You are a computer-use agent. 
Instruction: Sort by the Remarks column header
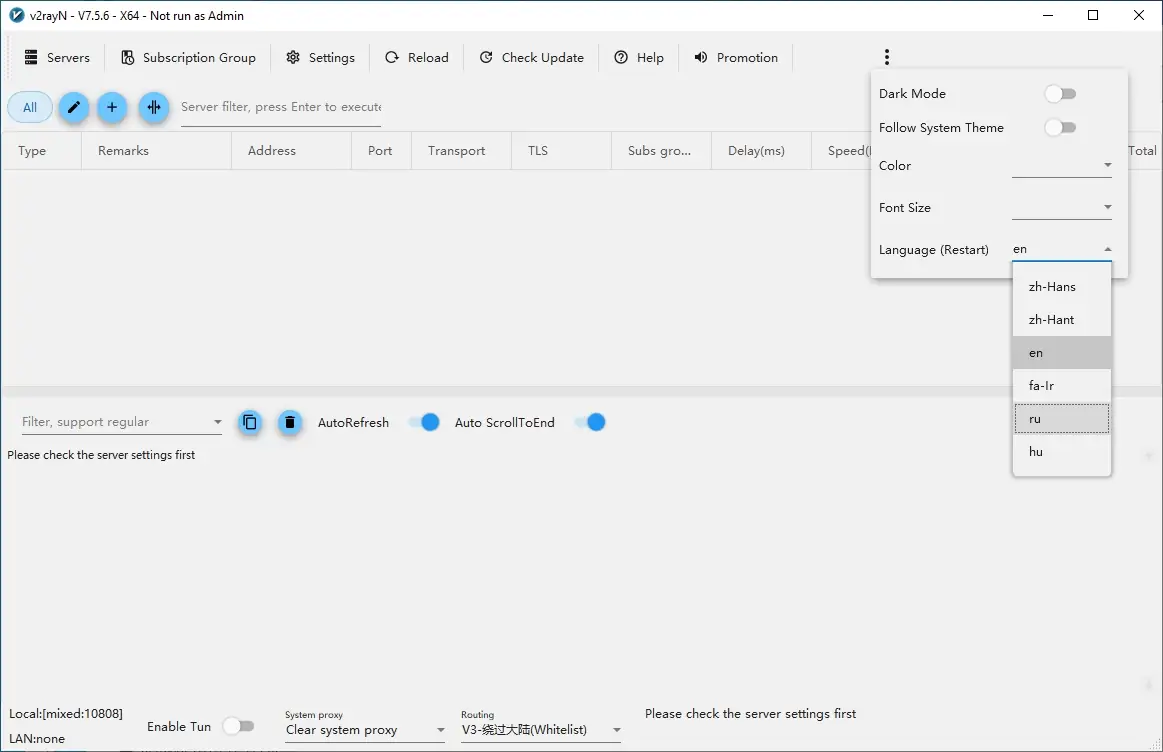[157, 151]
